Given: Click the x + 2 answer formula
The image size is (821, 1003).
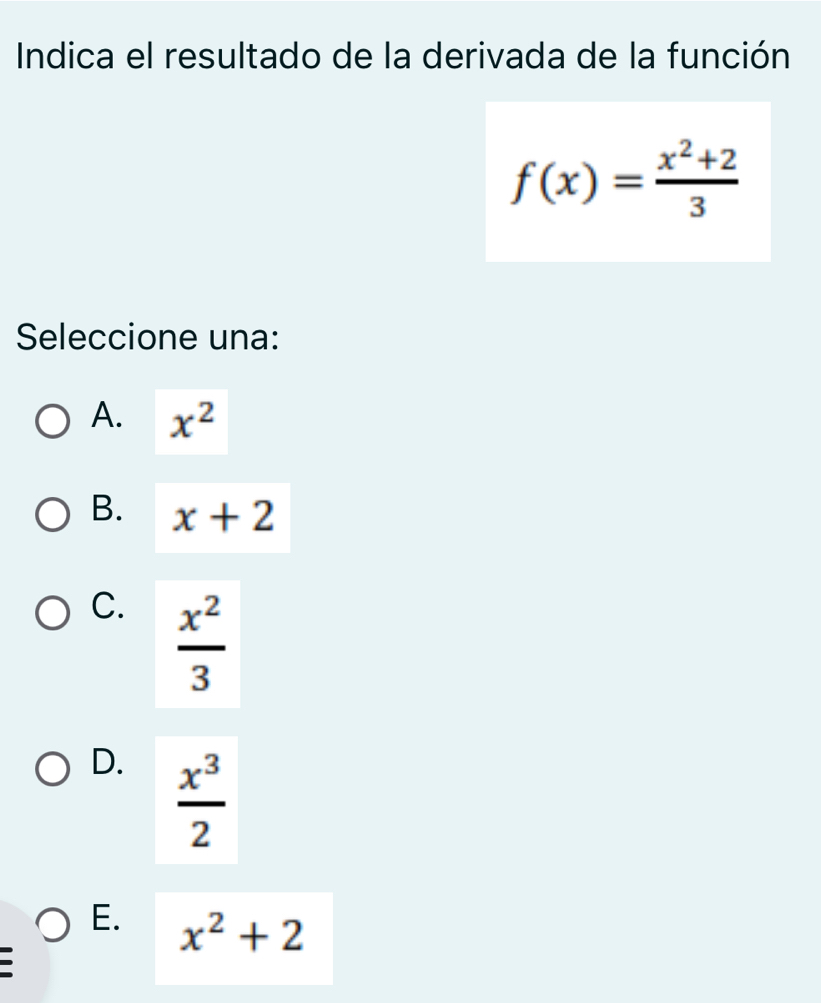Looking at the screenshot, I should click(x=222, y=518).
